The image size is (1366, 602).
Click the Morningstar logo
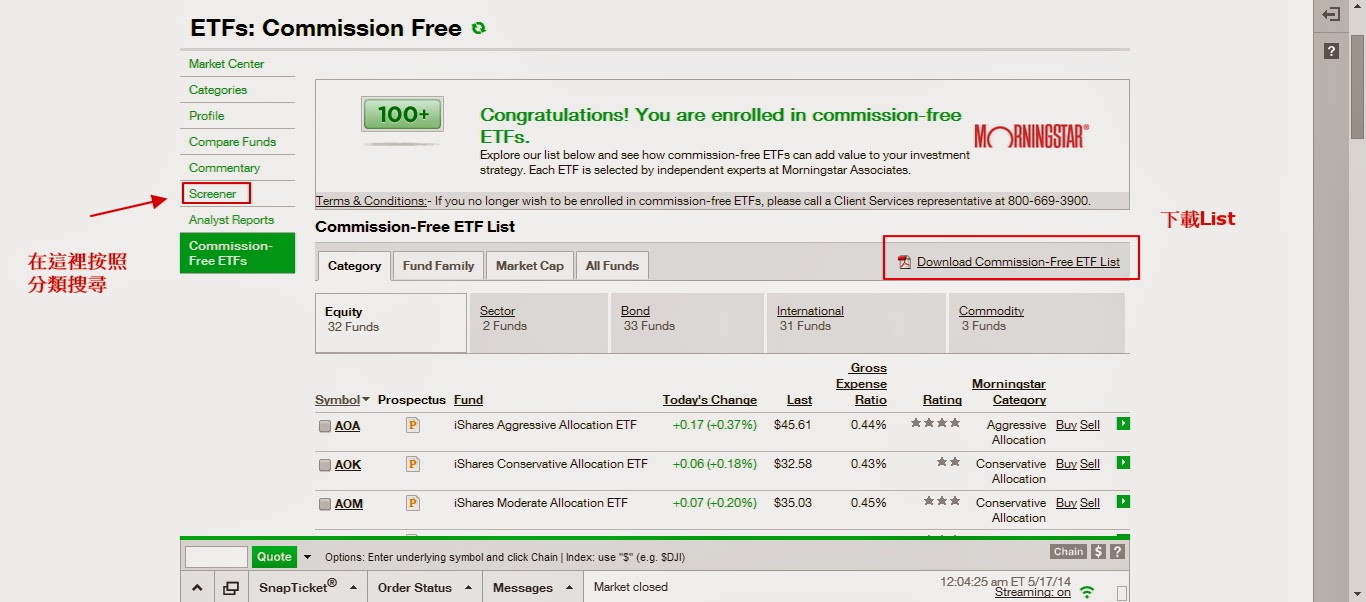1031,136
